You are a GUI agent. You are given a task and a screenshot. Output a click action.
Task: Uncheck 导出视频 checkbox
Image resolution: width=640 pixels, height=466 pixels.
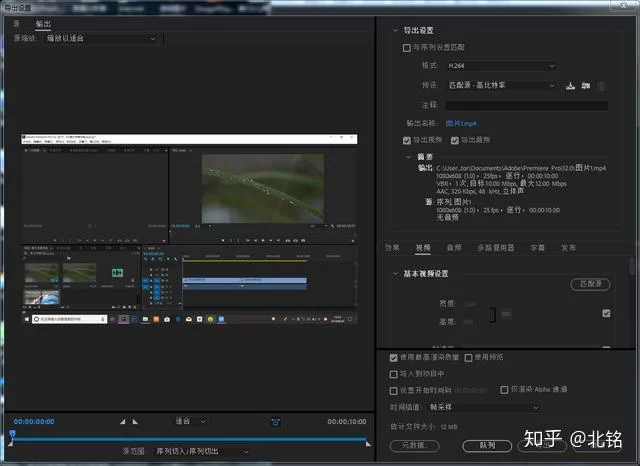point(406,140)
